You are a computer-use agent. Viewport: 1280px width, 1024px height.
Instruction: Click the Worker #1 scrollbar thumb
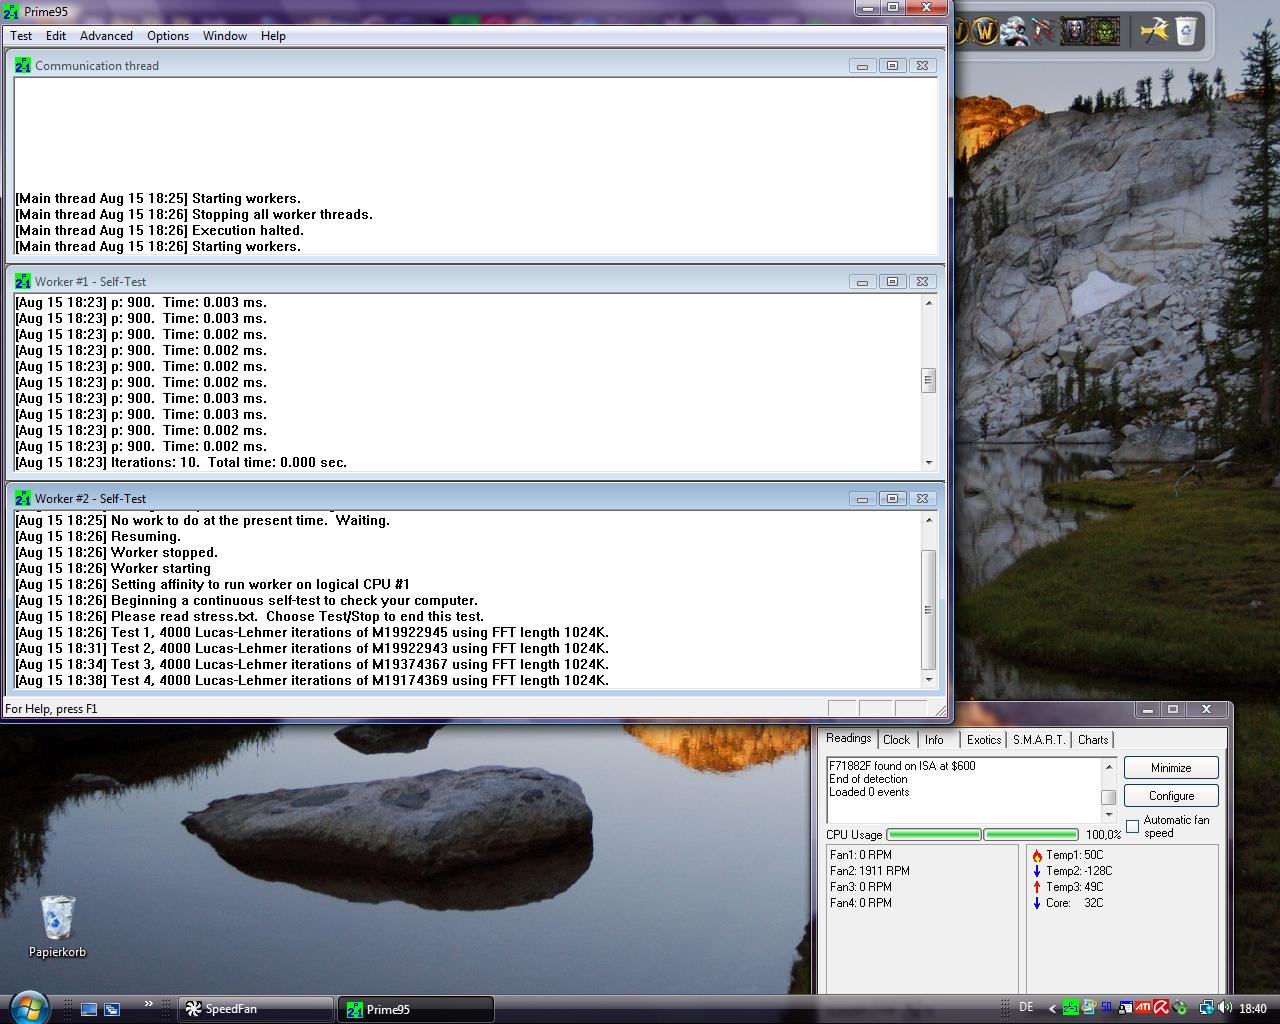(929, 380)
